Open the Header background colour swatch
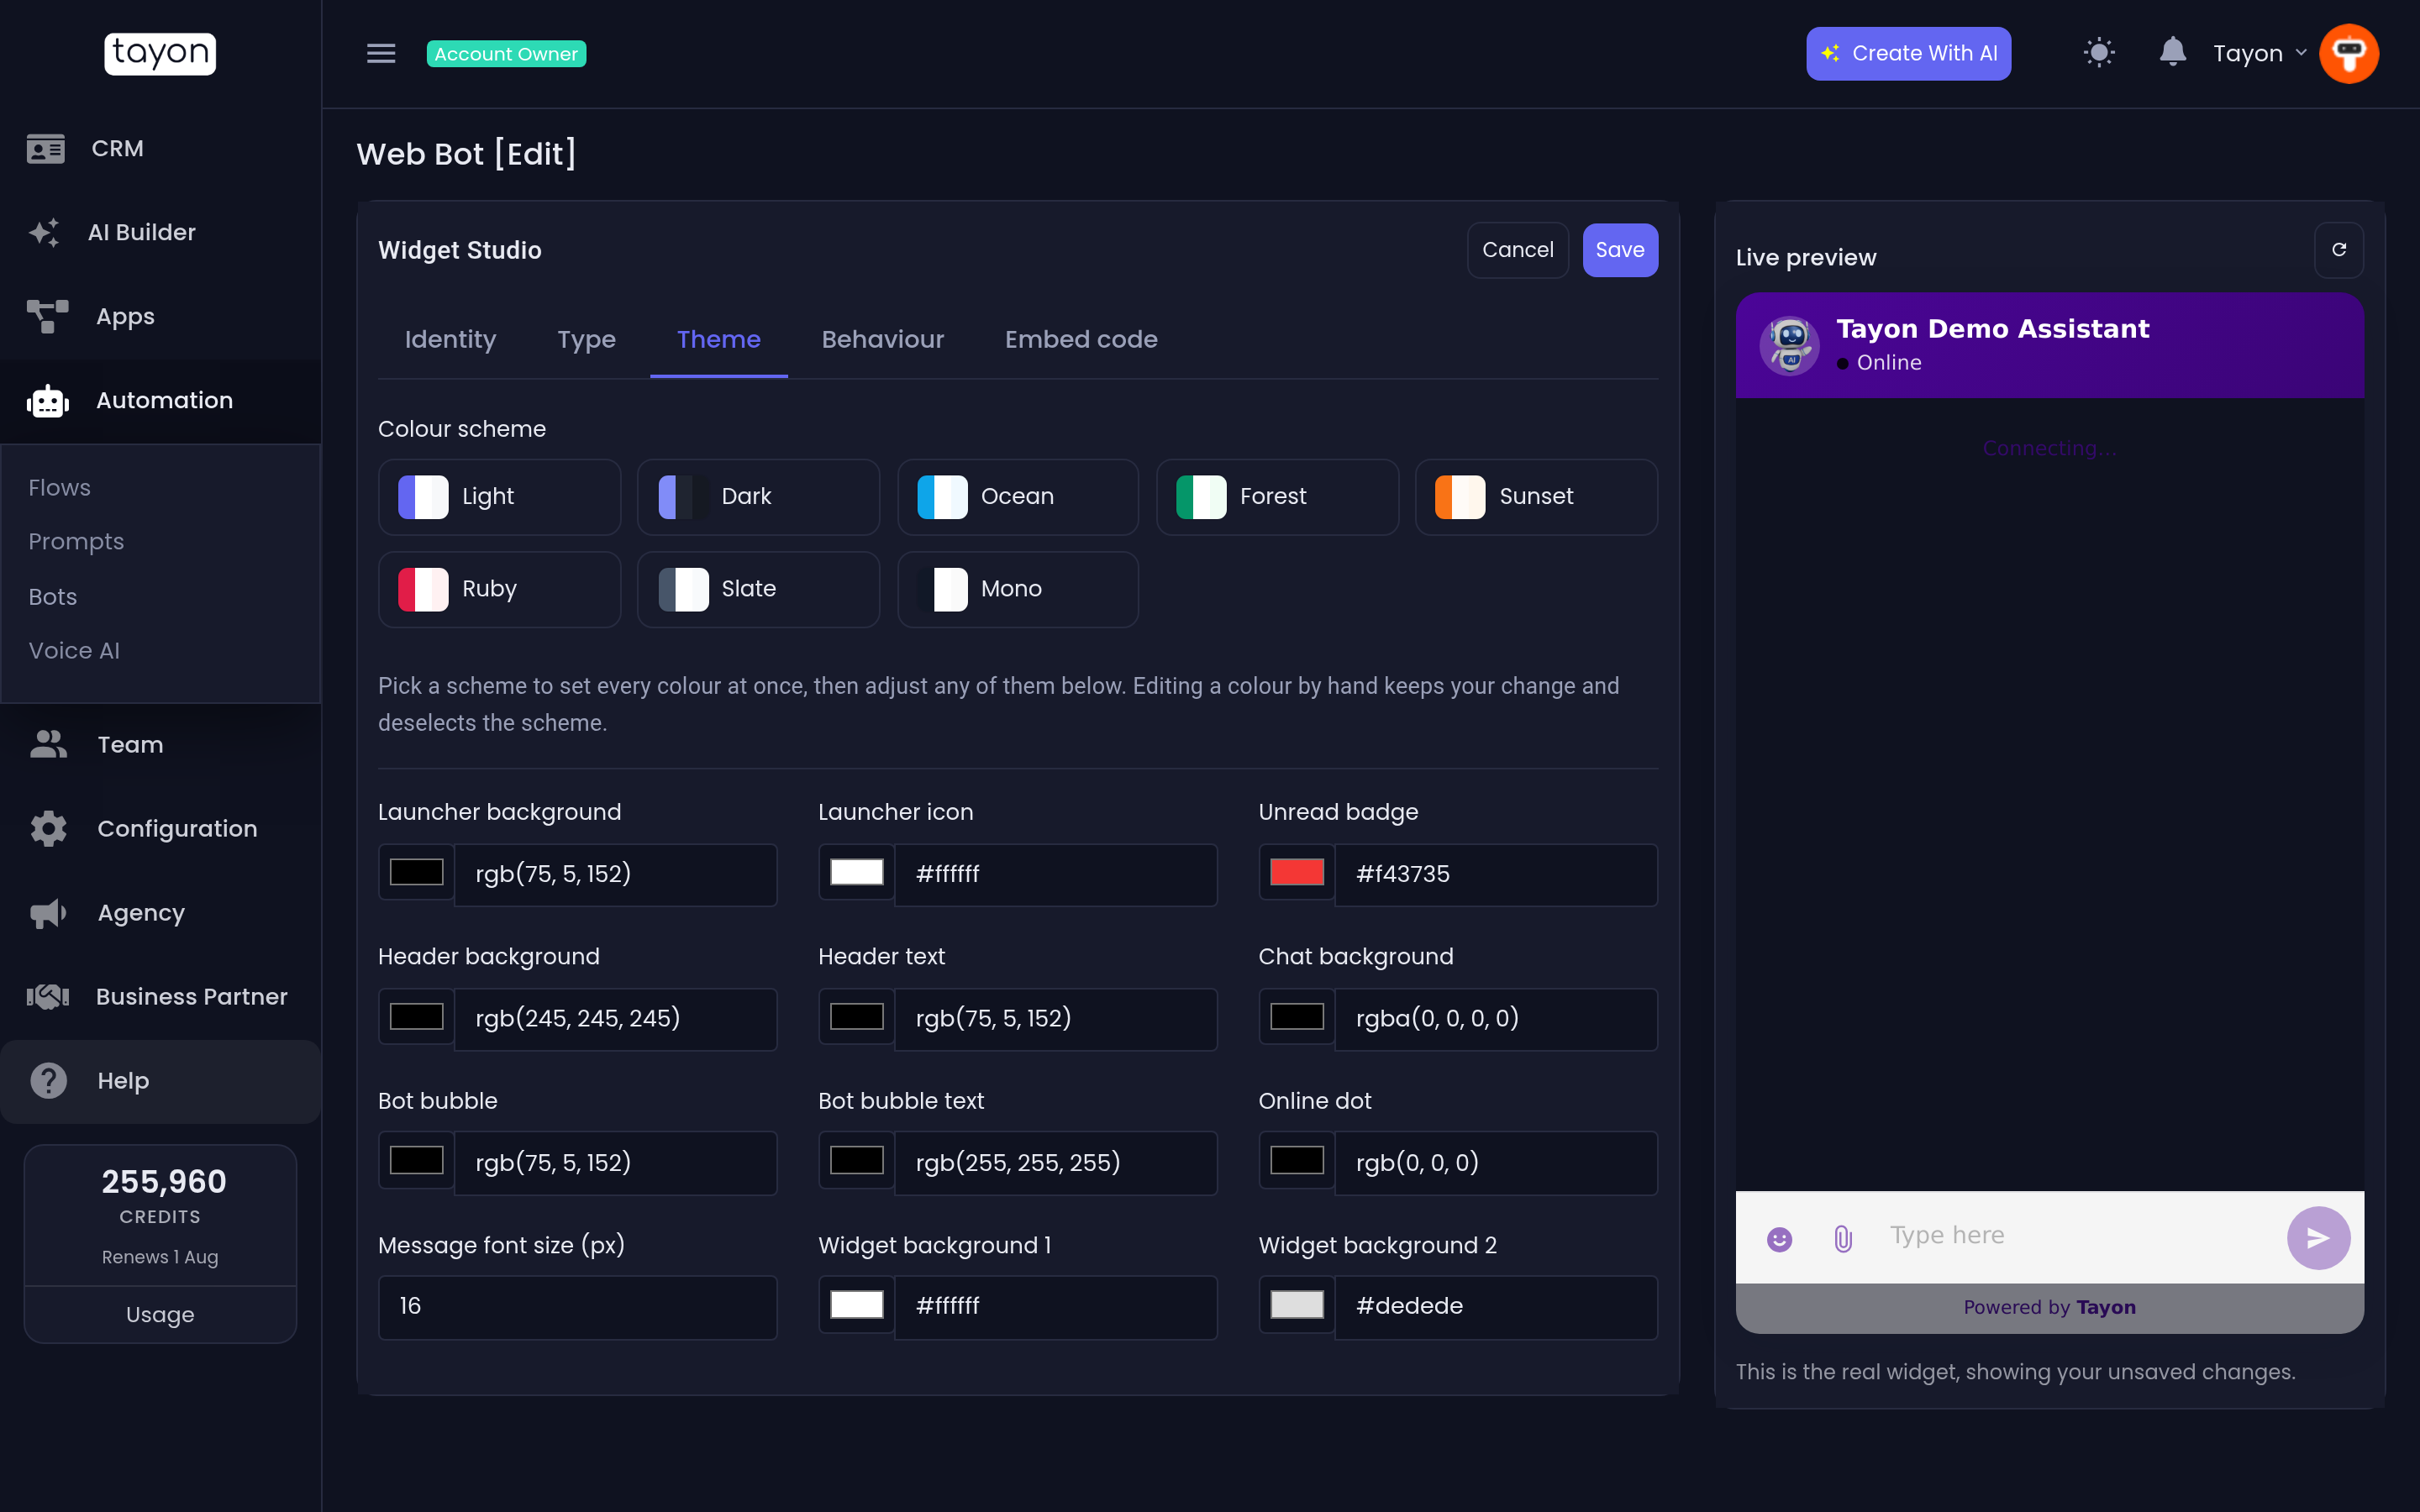This screenshot has width=2420, height=1512. [416, 1017]
